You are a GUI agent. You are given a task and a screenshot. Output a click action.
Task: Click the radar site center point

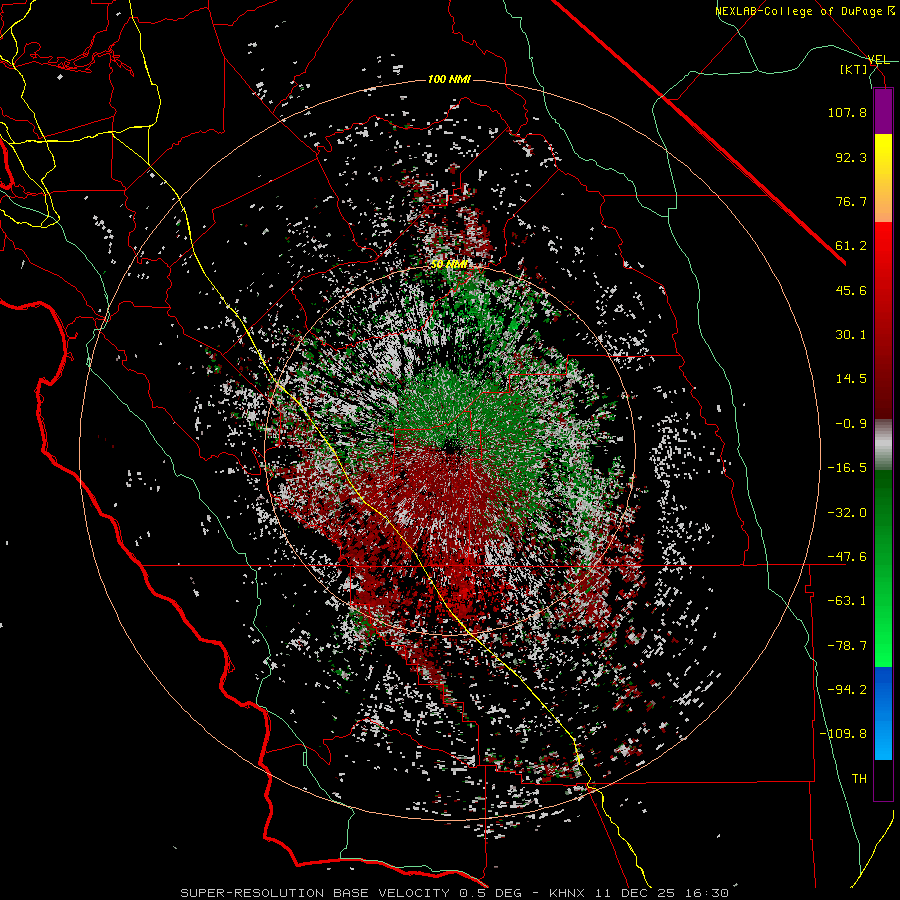[x=449, y=446]
